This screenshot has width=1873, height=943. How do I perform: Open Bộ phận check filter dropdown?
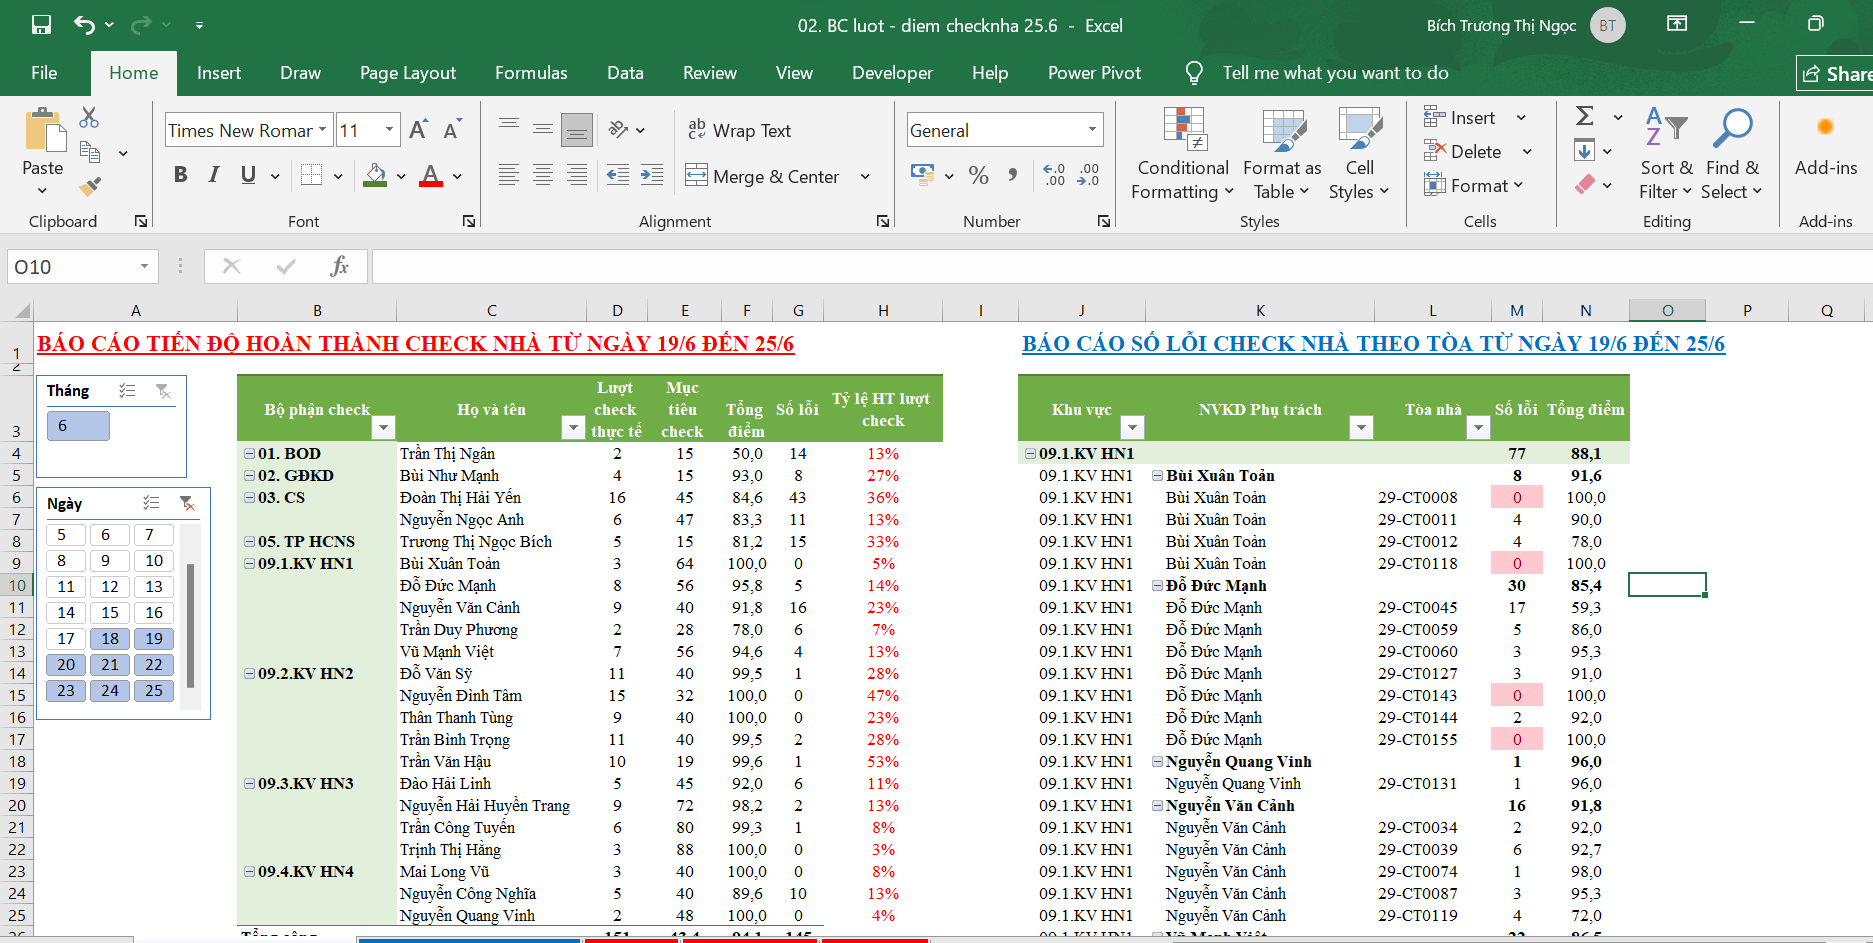coord(383,428)
